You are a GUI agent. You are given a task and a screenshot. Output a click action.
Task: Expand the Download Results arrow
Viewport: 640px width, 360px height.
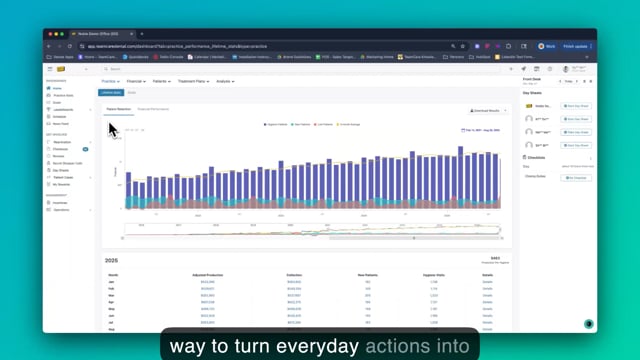[505, 111]
